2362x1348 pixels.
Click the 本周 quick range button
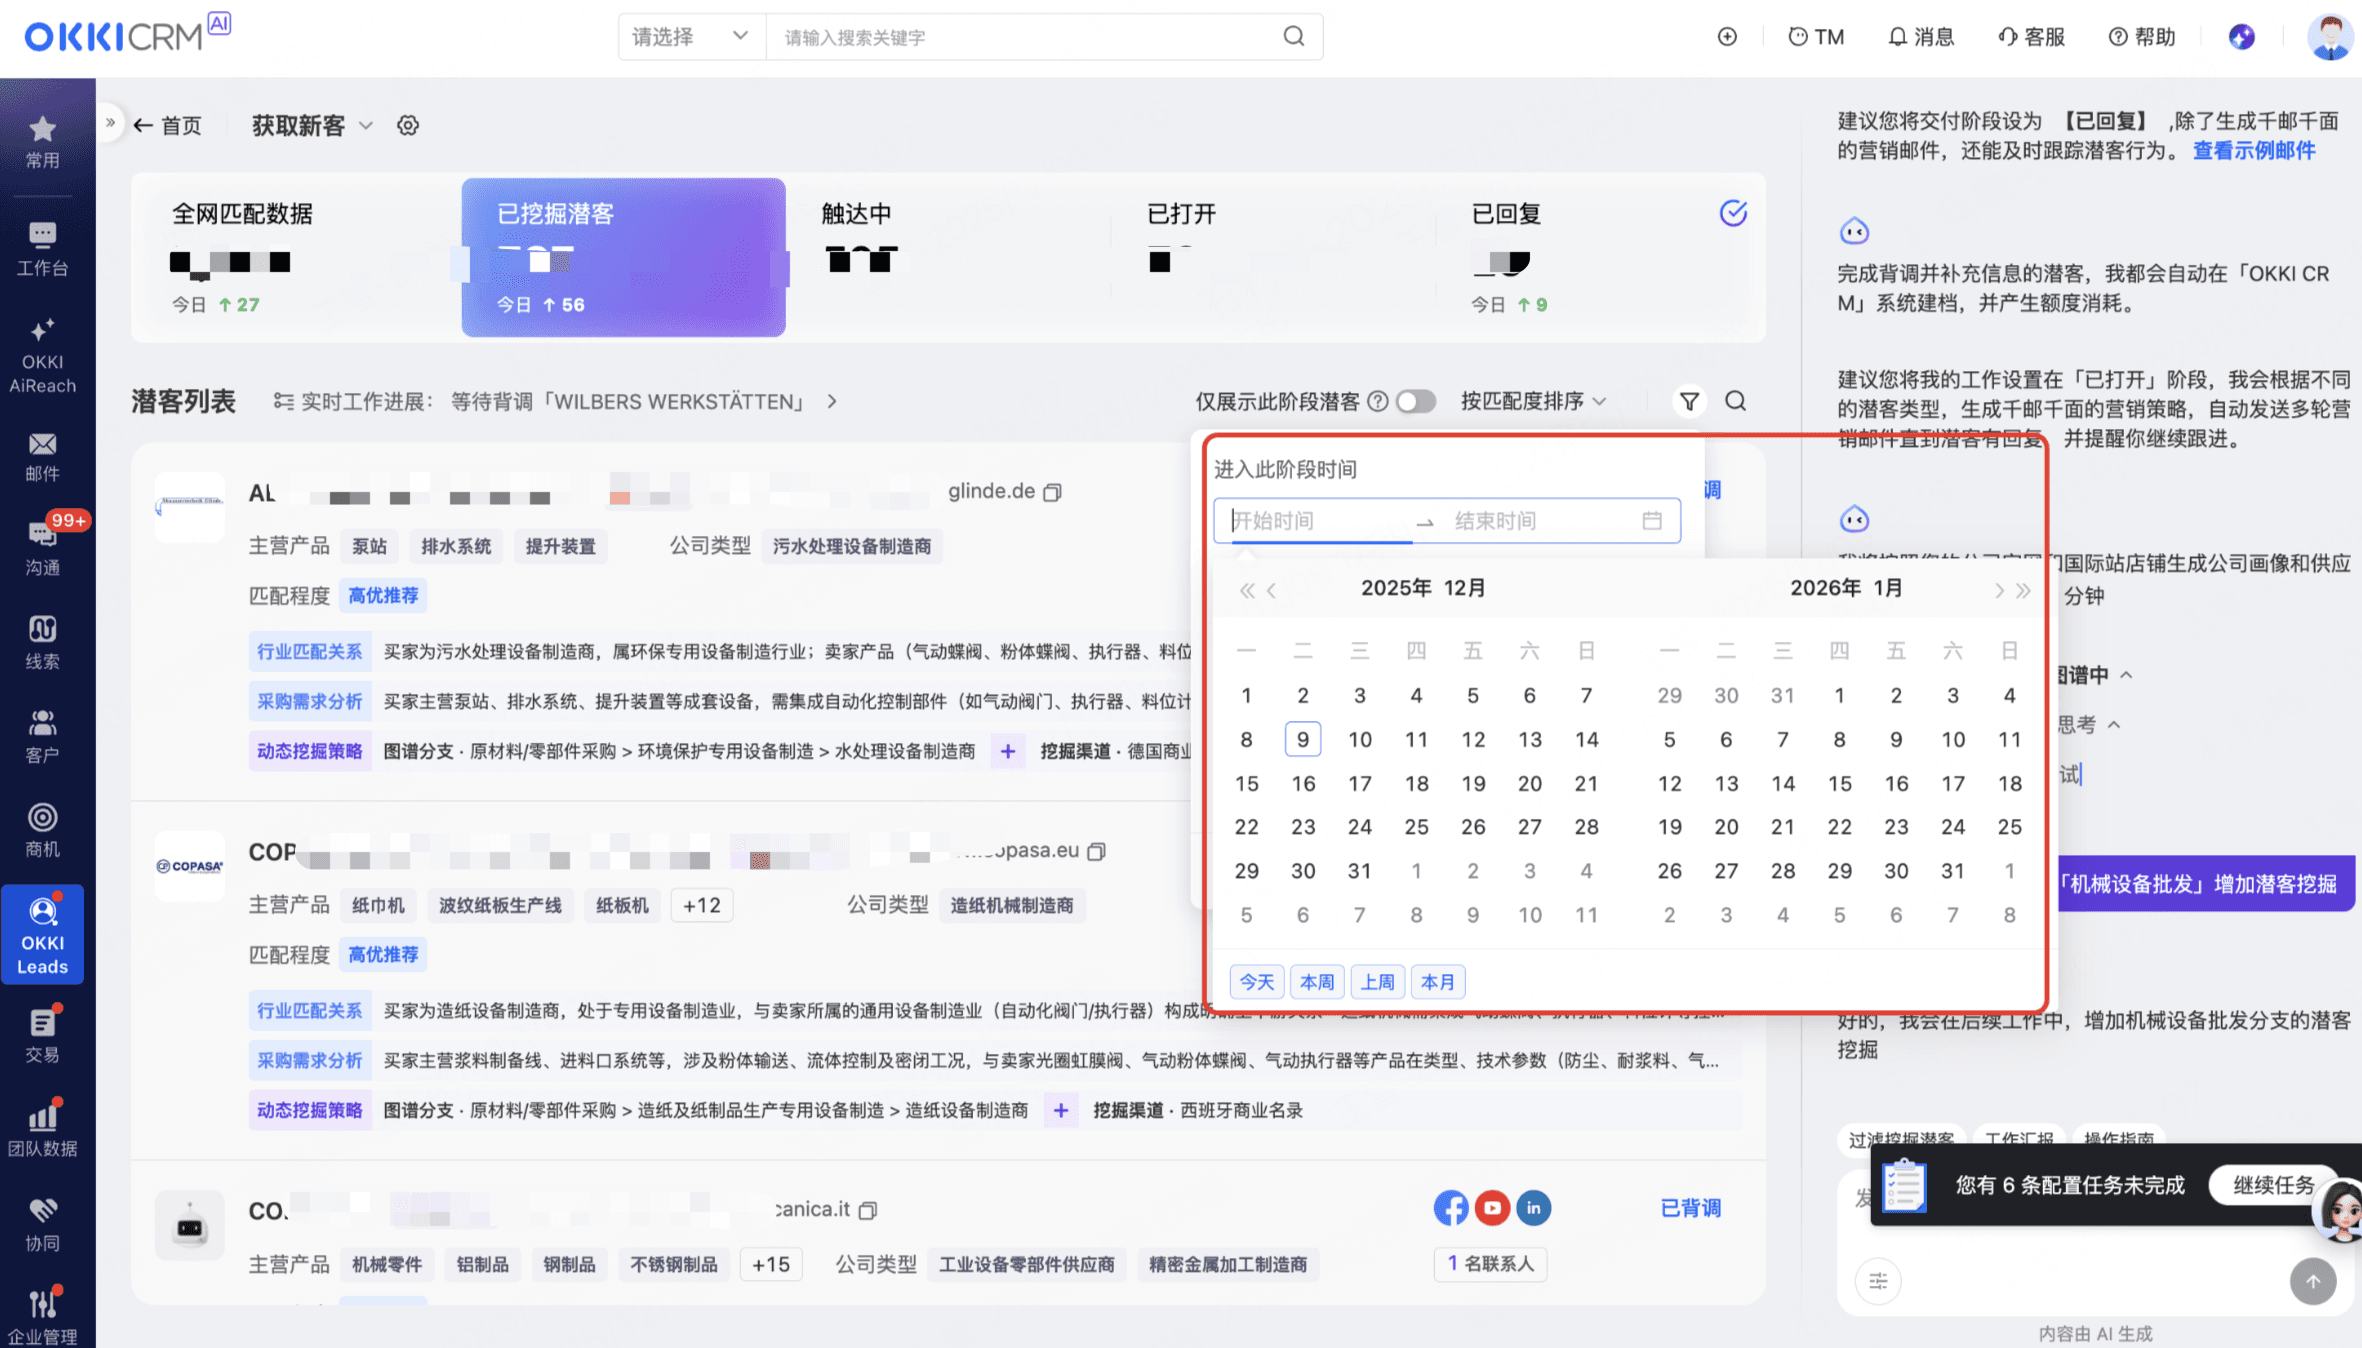point(1317,982)
